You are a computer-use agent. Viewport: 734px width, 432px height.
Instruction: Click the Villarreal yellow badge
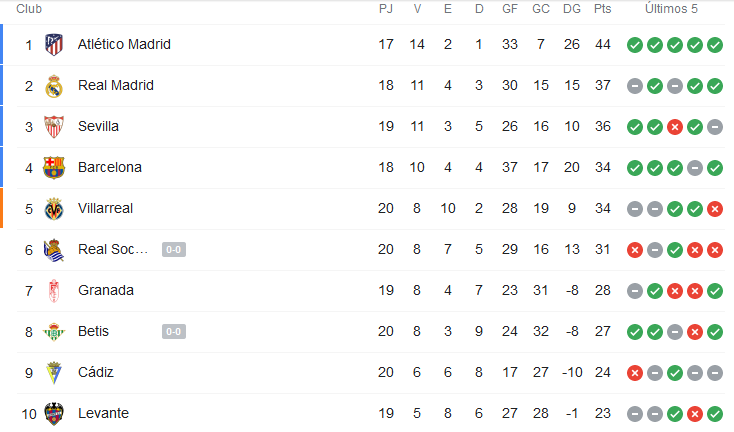(54, 209)
